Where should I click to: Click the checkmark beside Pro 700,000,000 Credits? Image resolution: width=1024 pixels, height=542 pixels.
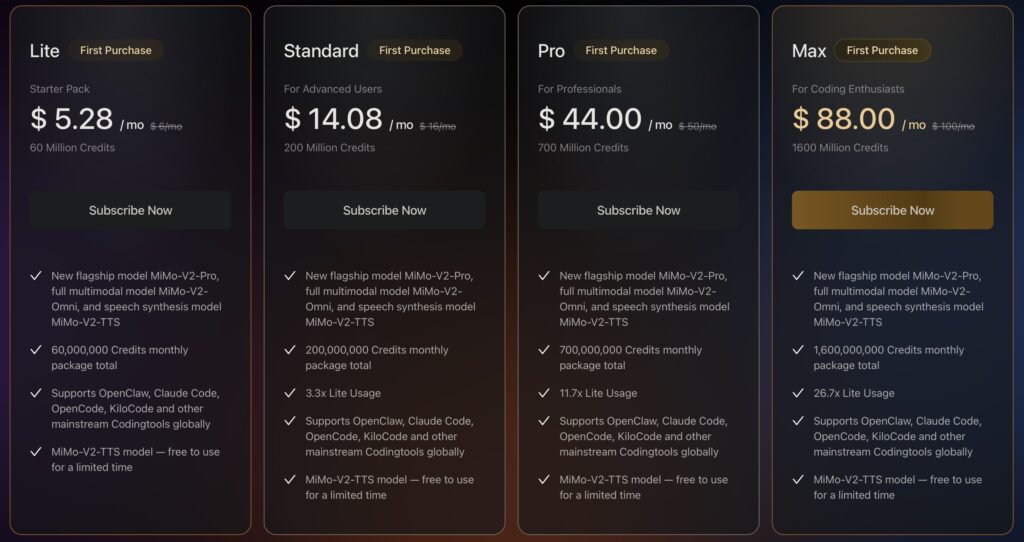544,350
